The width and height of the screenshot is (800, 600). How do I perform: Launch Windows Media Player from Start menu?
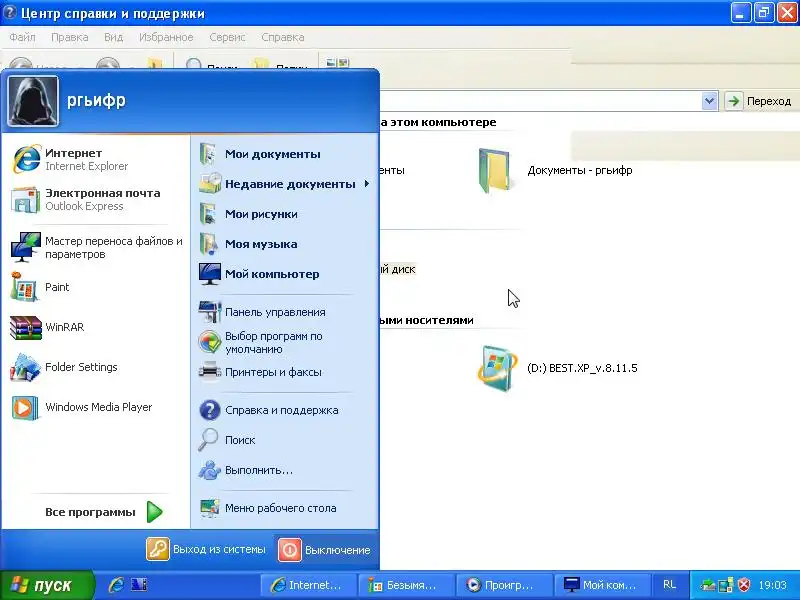pyautogui.click(x=96, y=407)
